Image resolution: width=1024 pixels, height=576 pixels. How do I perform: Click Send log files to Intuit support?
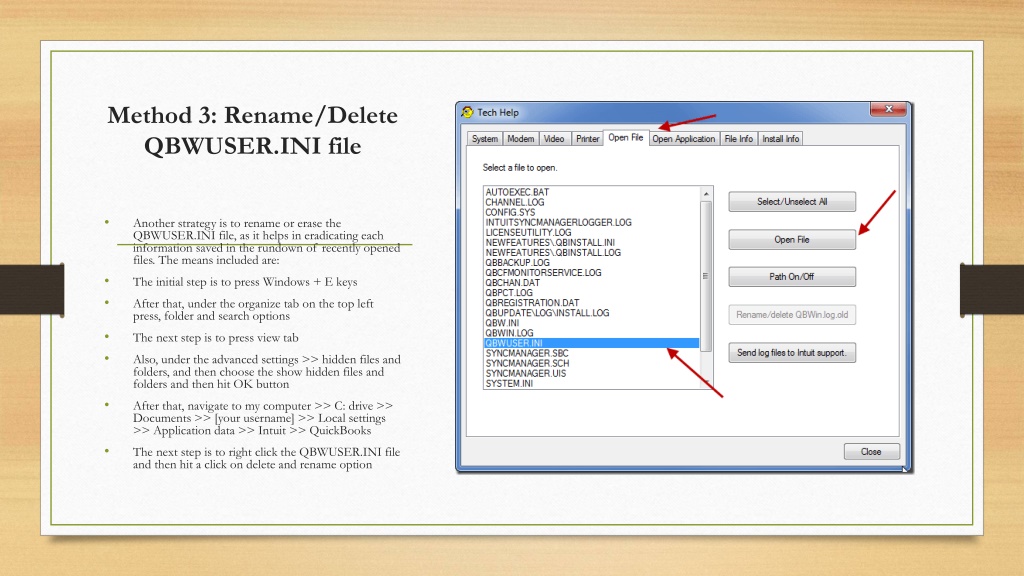coord(792,353)
